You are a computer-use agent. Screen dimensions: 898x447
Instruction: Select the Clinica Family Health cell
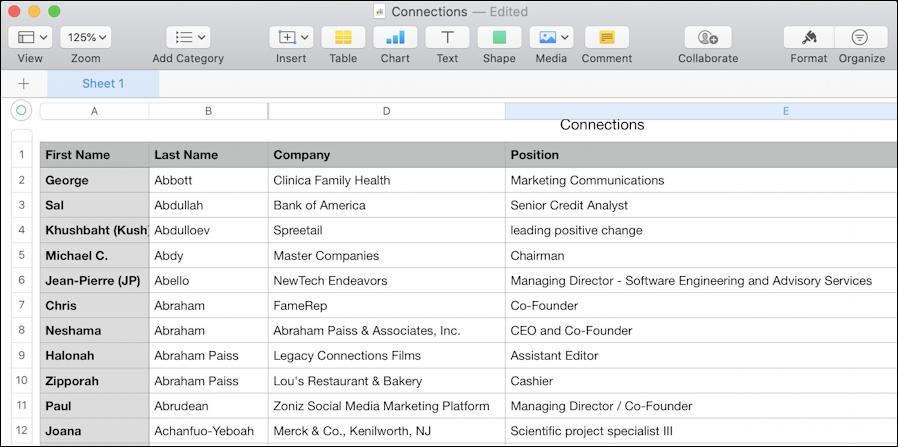pyautogui.click(x=387, y=180)
